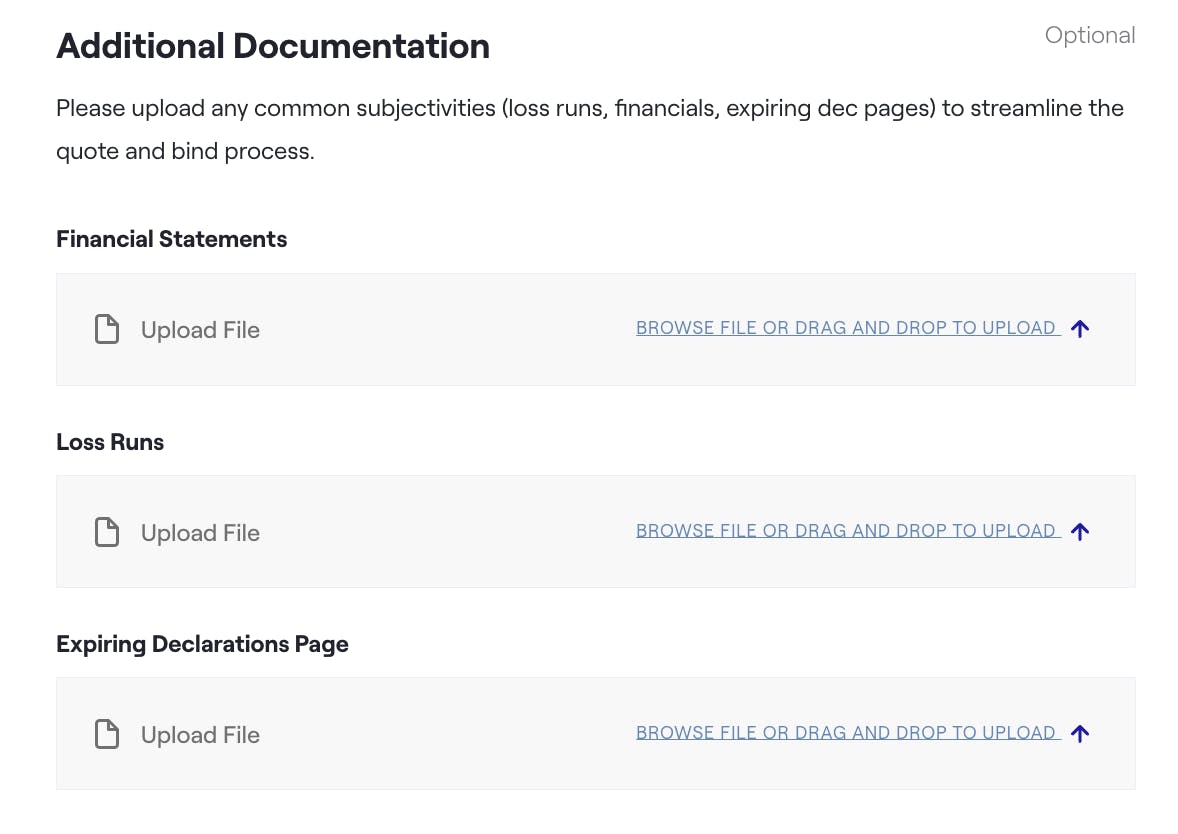Click the file icon under Financial Statements
This screenshot has height=834, width=1178.
click(107, 329)
